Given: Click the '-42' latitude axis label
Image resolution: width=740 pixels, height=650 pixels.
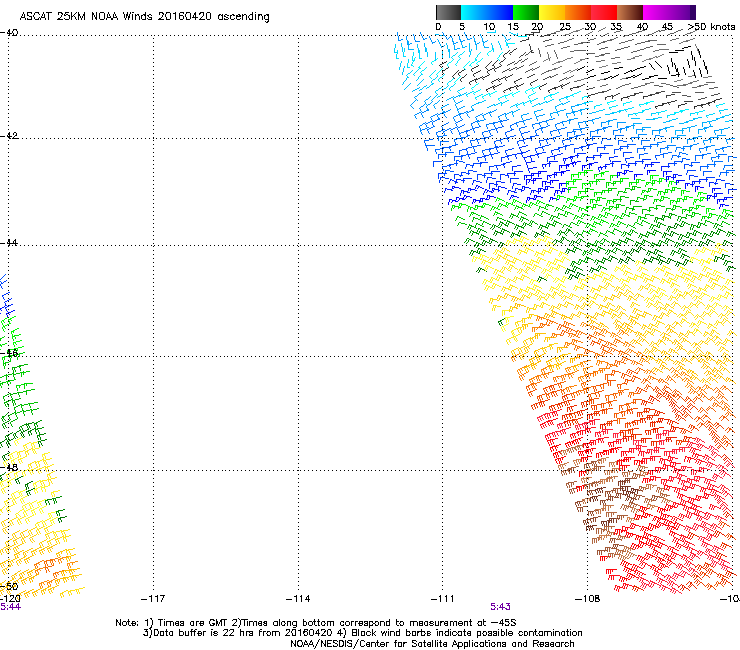Looking at the screenshot, I should pyautogui.click(x=9, y=135).
